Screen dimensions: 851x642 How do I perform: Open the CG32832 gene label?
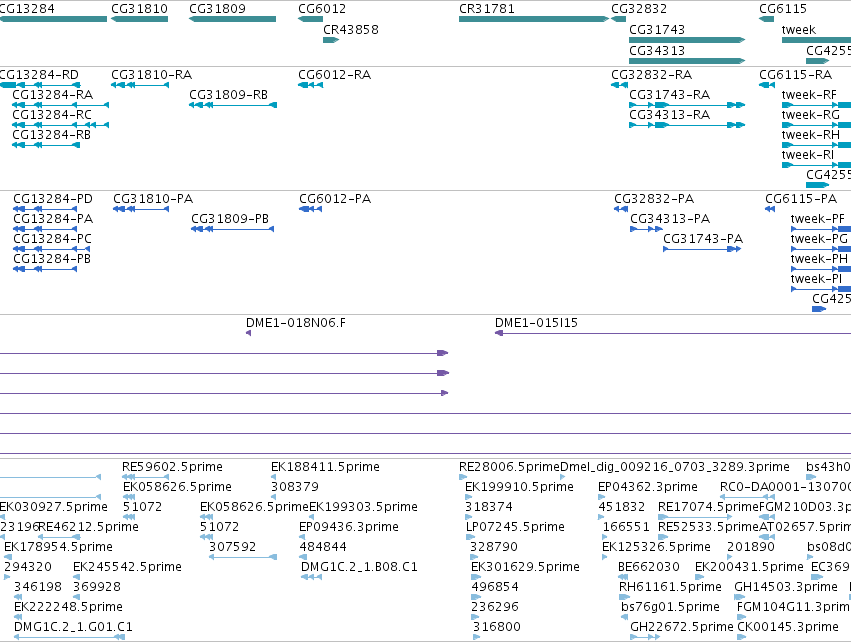click(x=639, y=9)
